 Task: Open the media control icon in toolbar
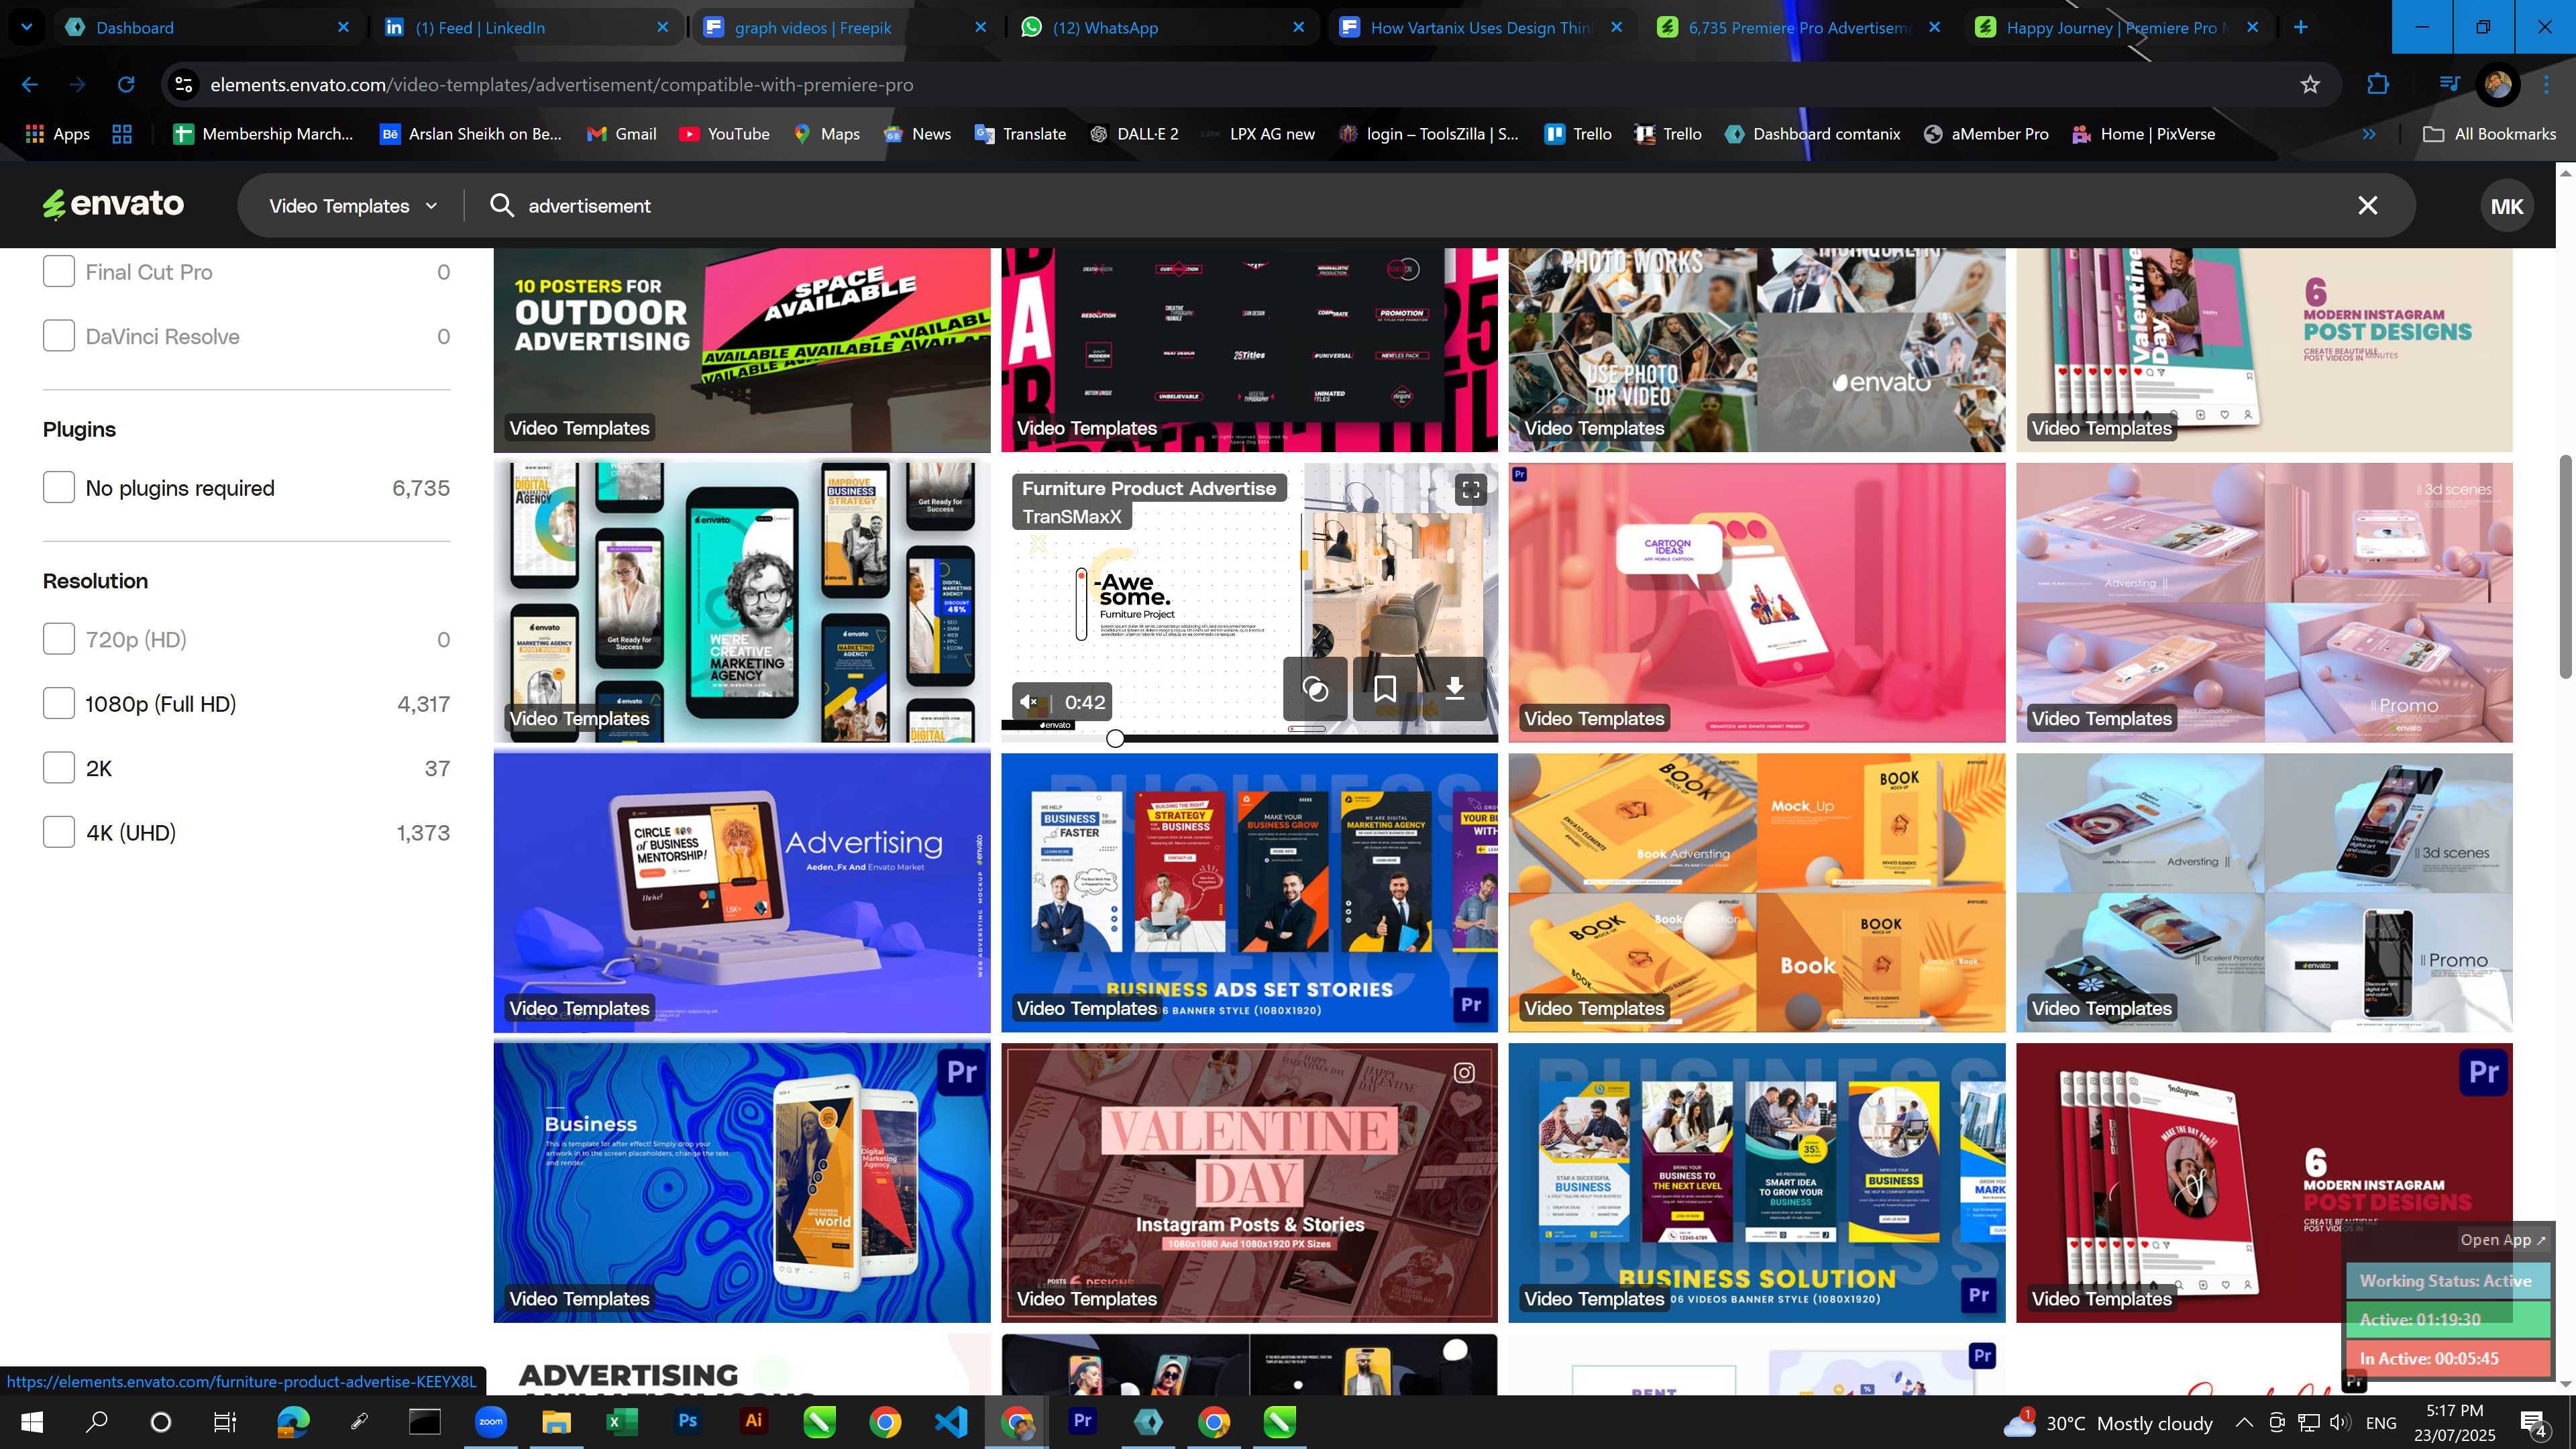click(2449, 85)
